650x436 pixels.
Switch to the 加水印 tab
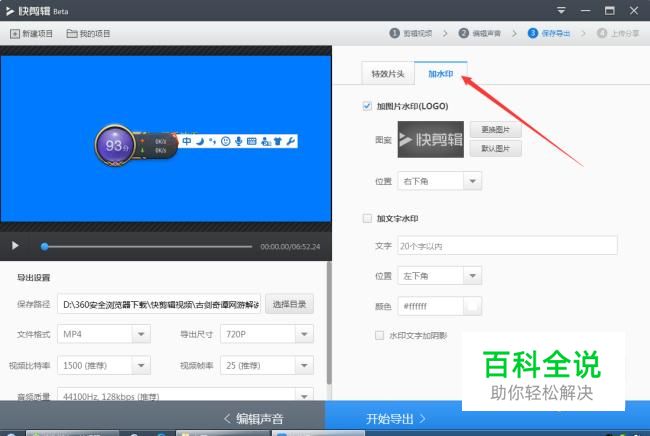[x=441, y=73]
